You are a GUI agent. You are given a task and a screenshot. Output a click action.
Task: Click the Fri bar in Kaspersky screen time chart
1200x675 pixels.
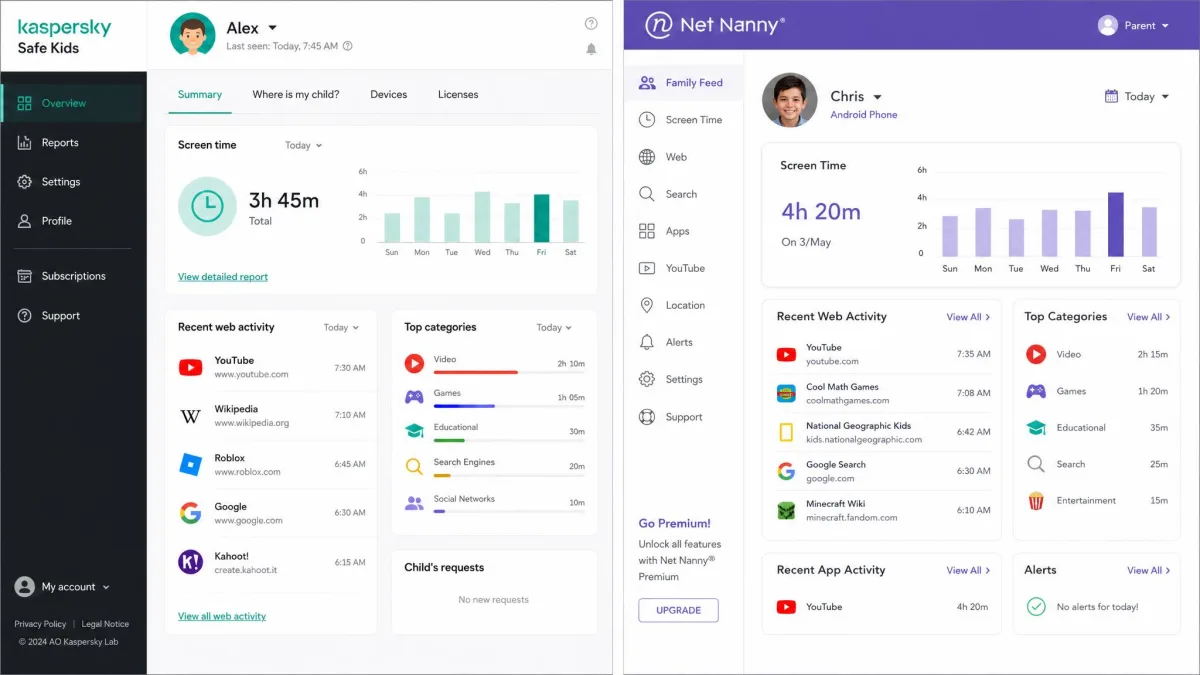tap(541, 218)
